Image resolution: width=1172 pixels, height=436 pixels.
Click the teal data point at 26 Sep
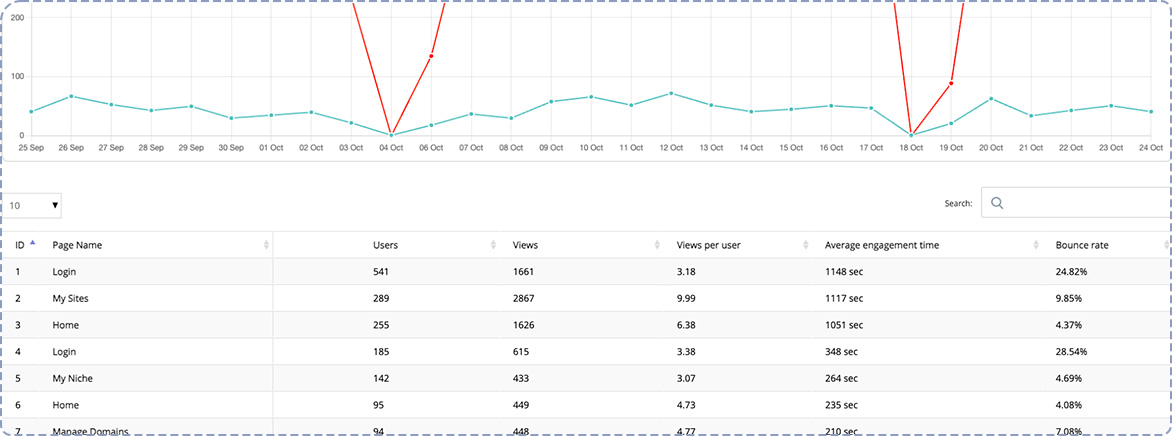(x=71, y=96)
